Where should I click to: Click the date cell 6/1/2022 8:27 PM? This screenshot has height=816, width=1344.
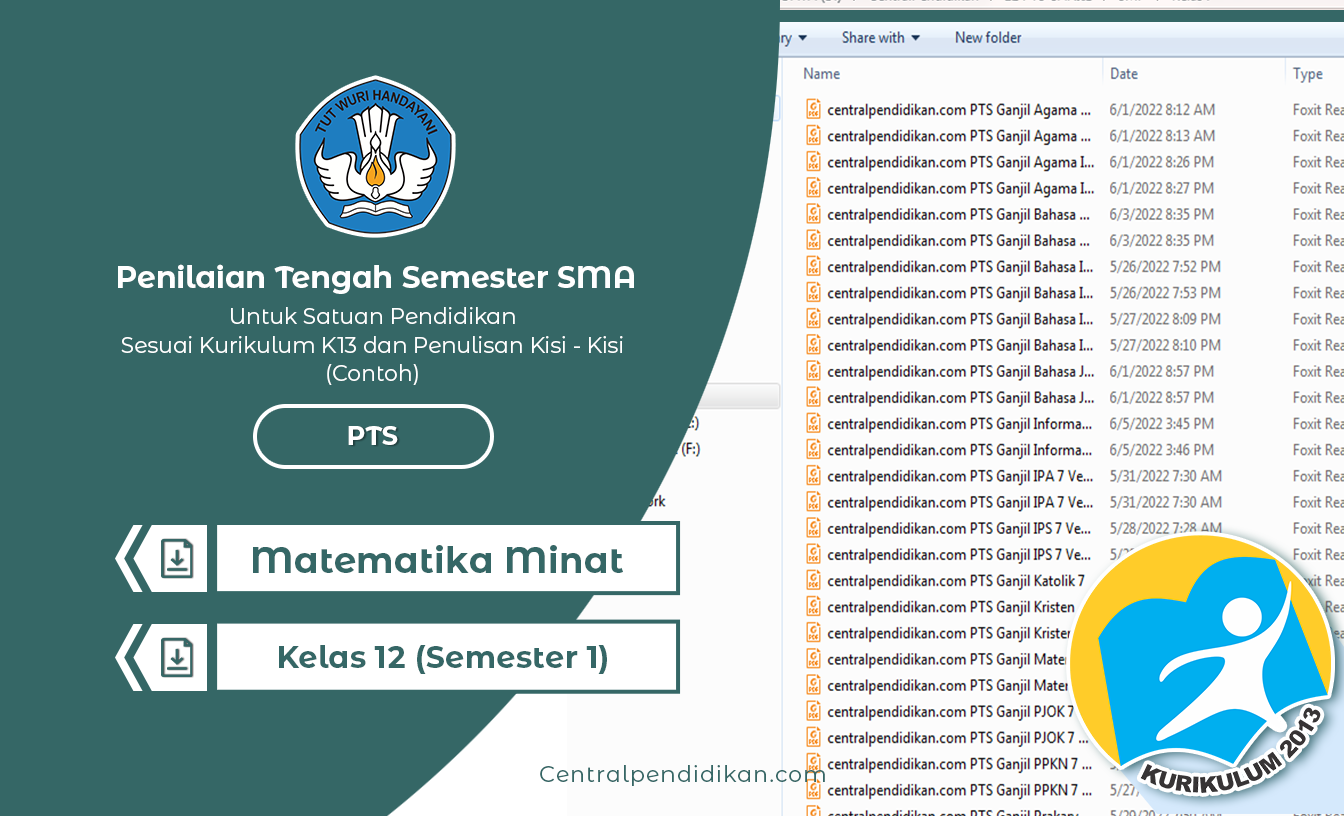(x=1161, y=188)
